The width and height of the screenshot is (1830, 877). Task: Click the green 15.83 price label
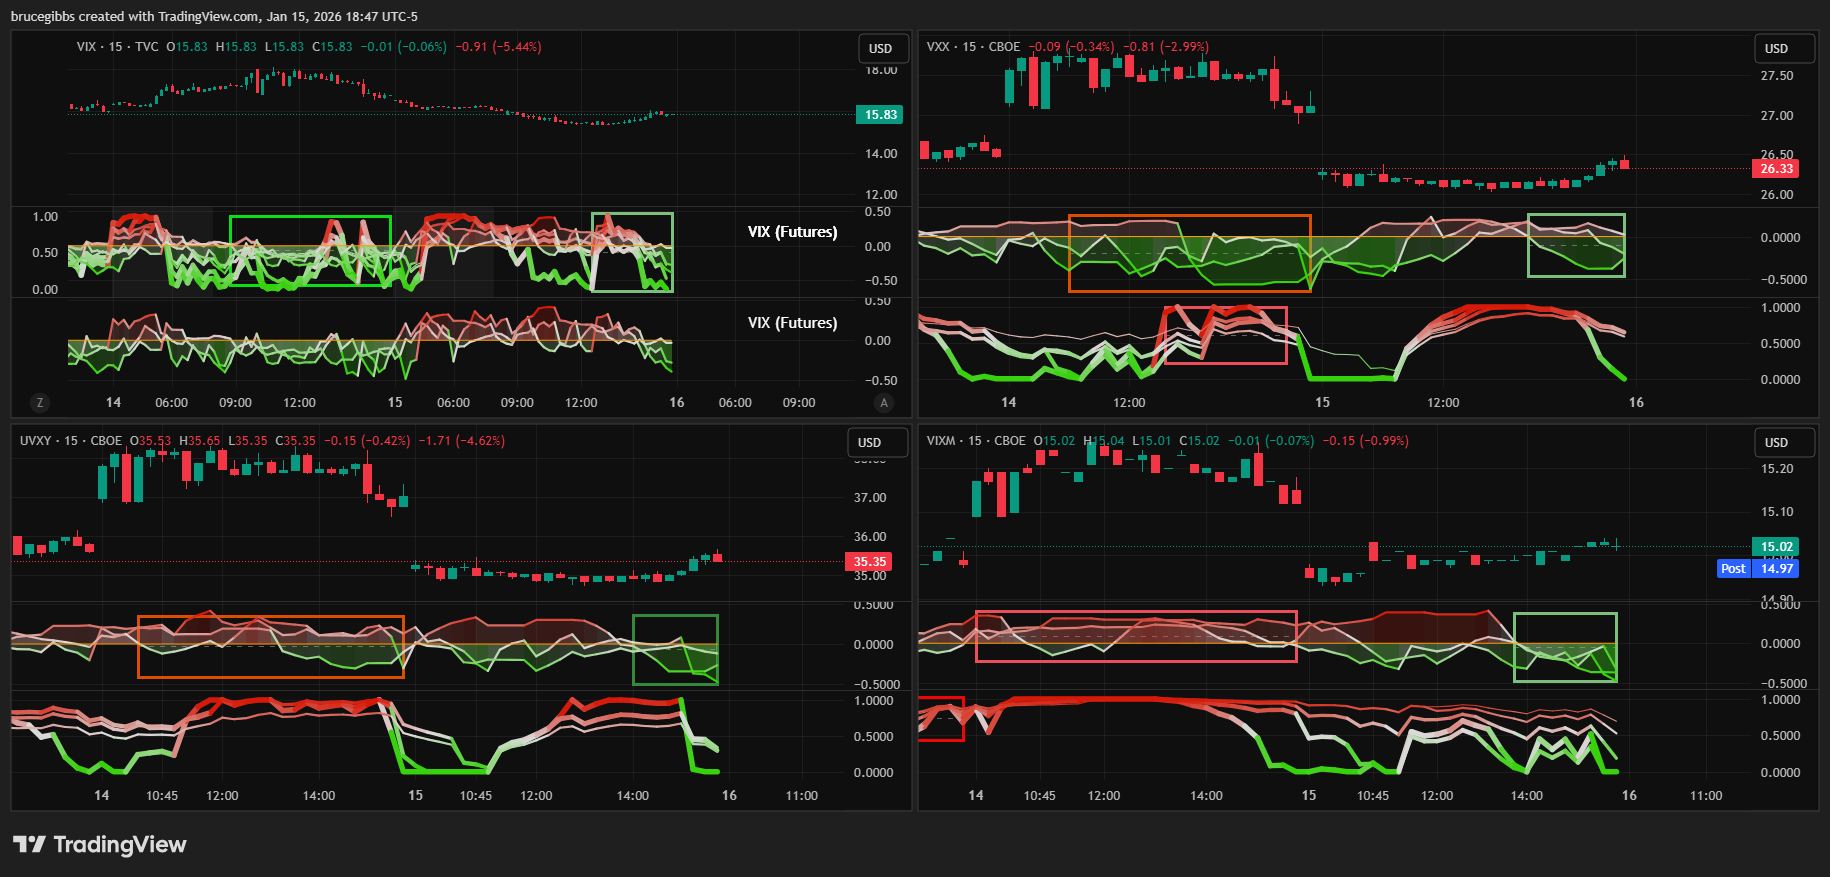click(x=880, y=115)
